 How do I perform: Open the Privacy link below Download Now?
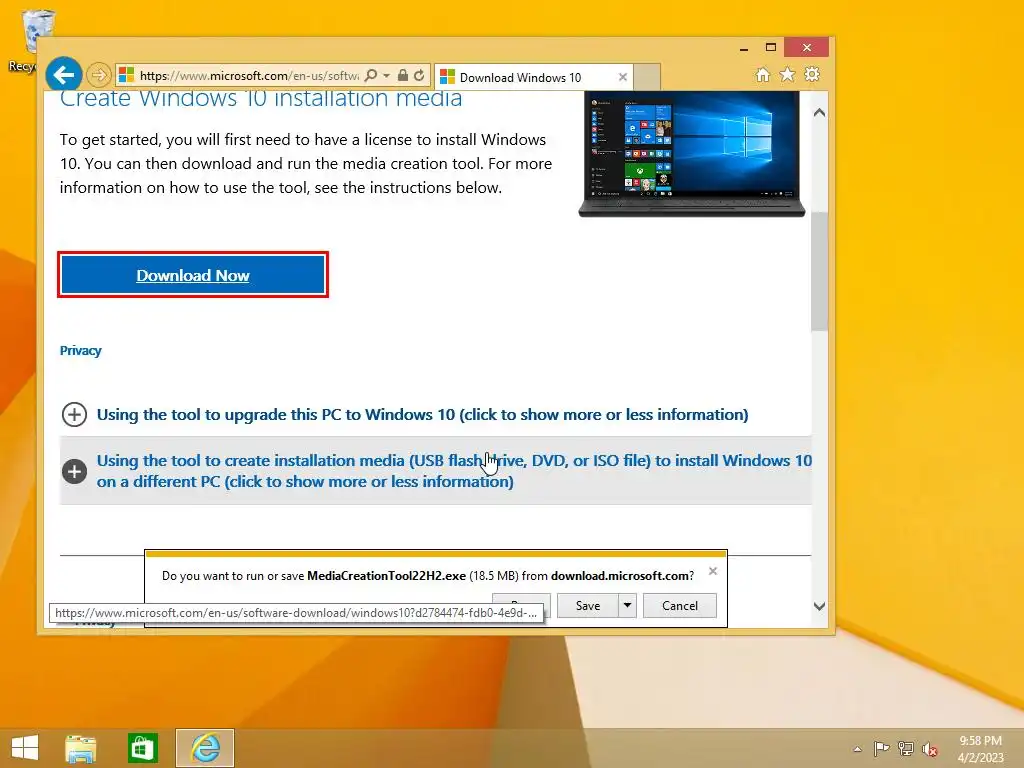80,351
